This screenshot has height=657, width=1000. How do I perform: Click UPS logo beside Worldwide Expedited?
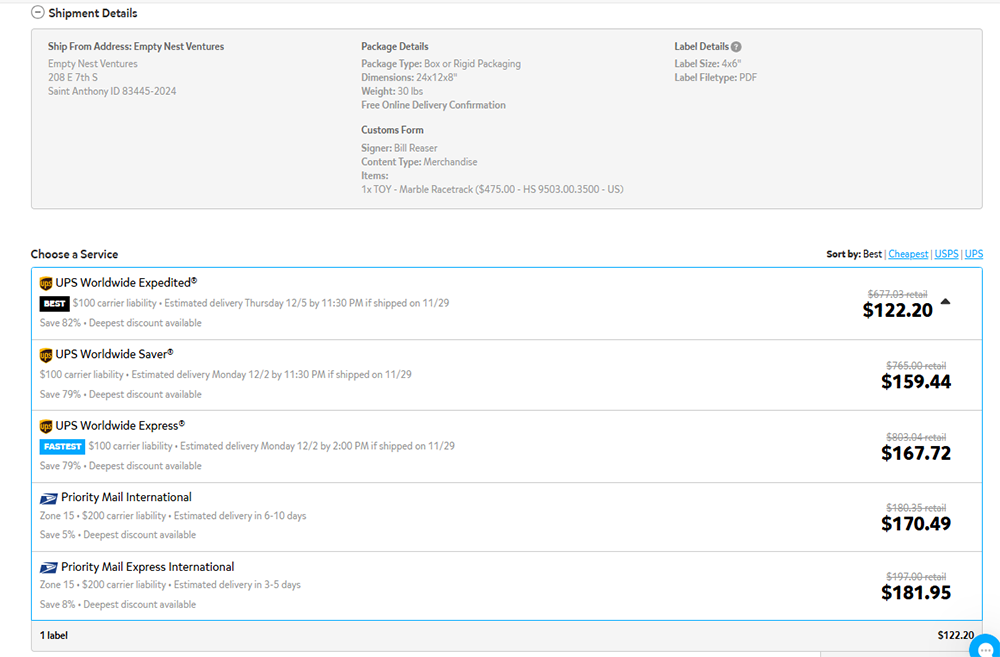45,283
